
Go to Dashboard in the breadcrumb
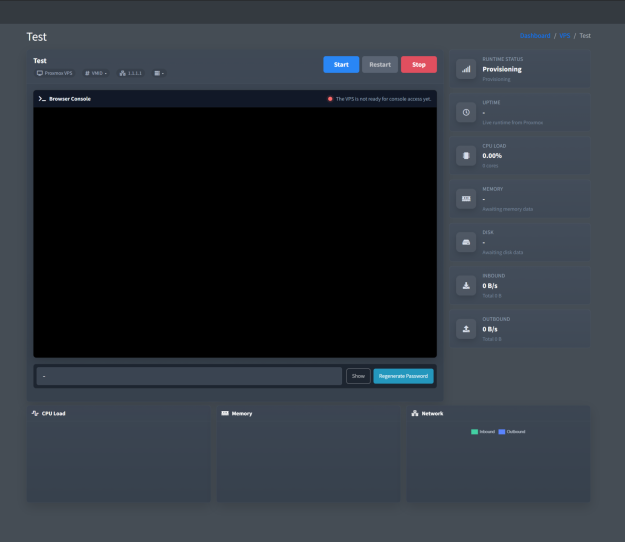[535, 35]
